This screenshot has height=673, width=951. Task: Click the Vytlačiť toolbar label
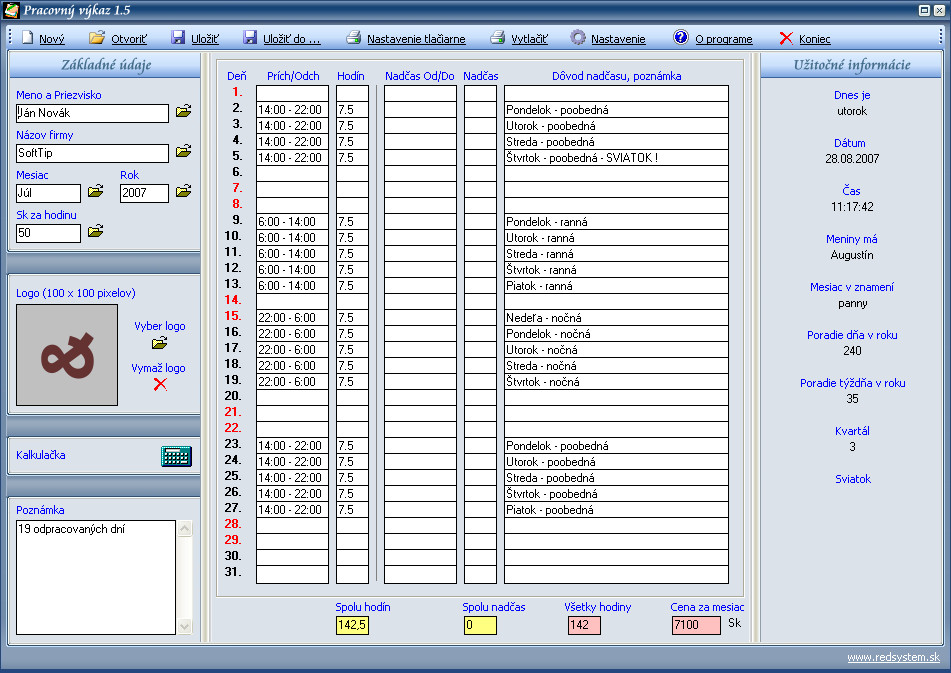click(529, 39)
